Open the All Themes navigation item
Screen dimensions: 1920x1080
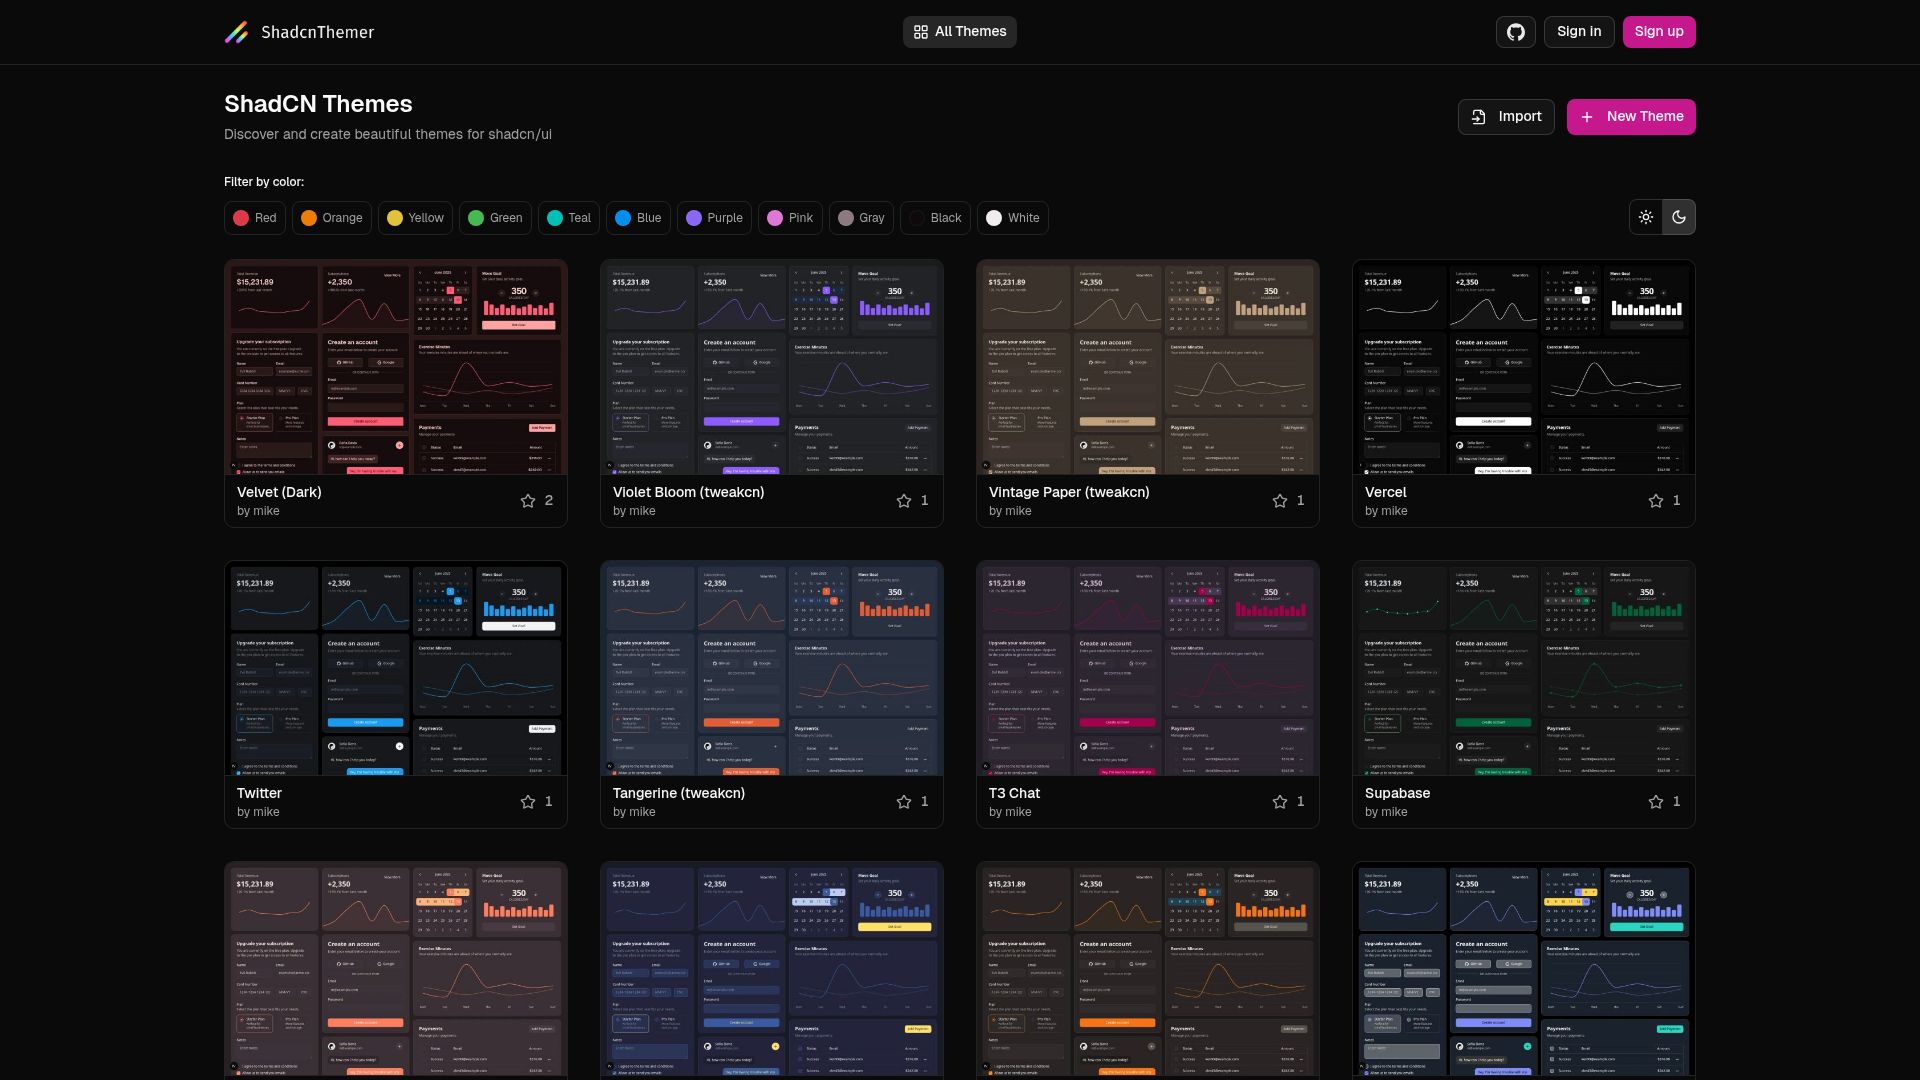(x=960, y=32)
